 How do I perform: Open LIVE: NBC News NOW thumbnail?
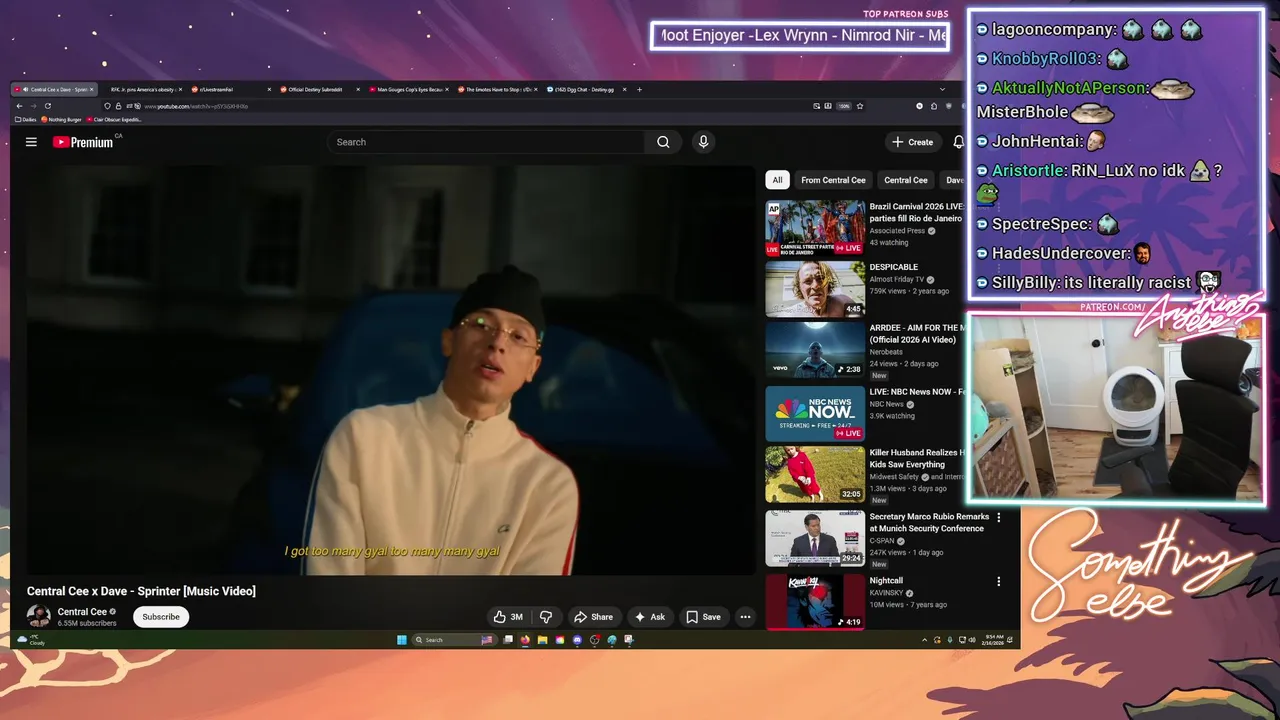click(815, 413)
